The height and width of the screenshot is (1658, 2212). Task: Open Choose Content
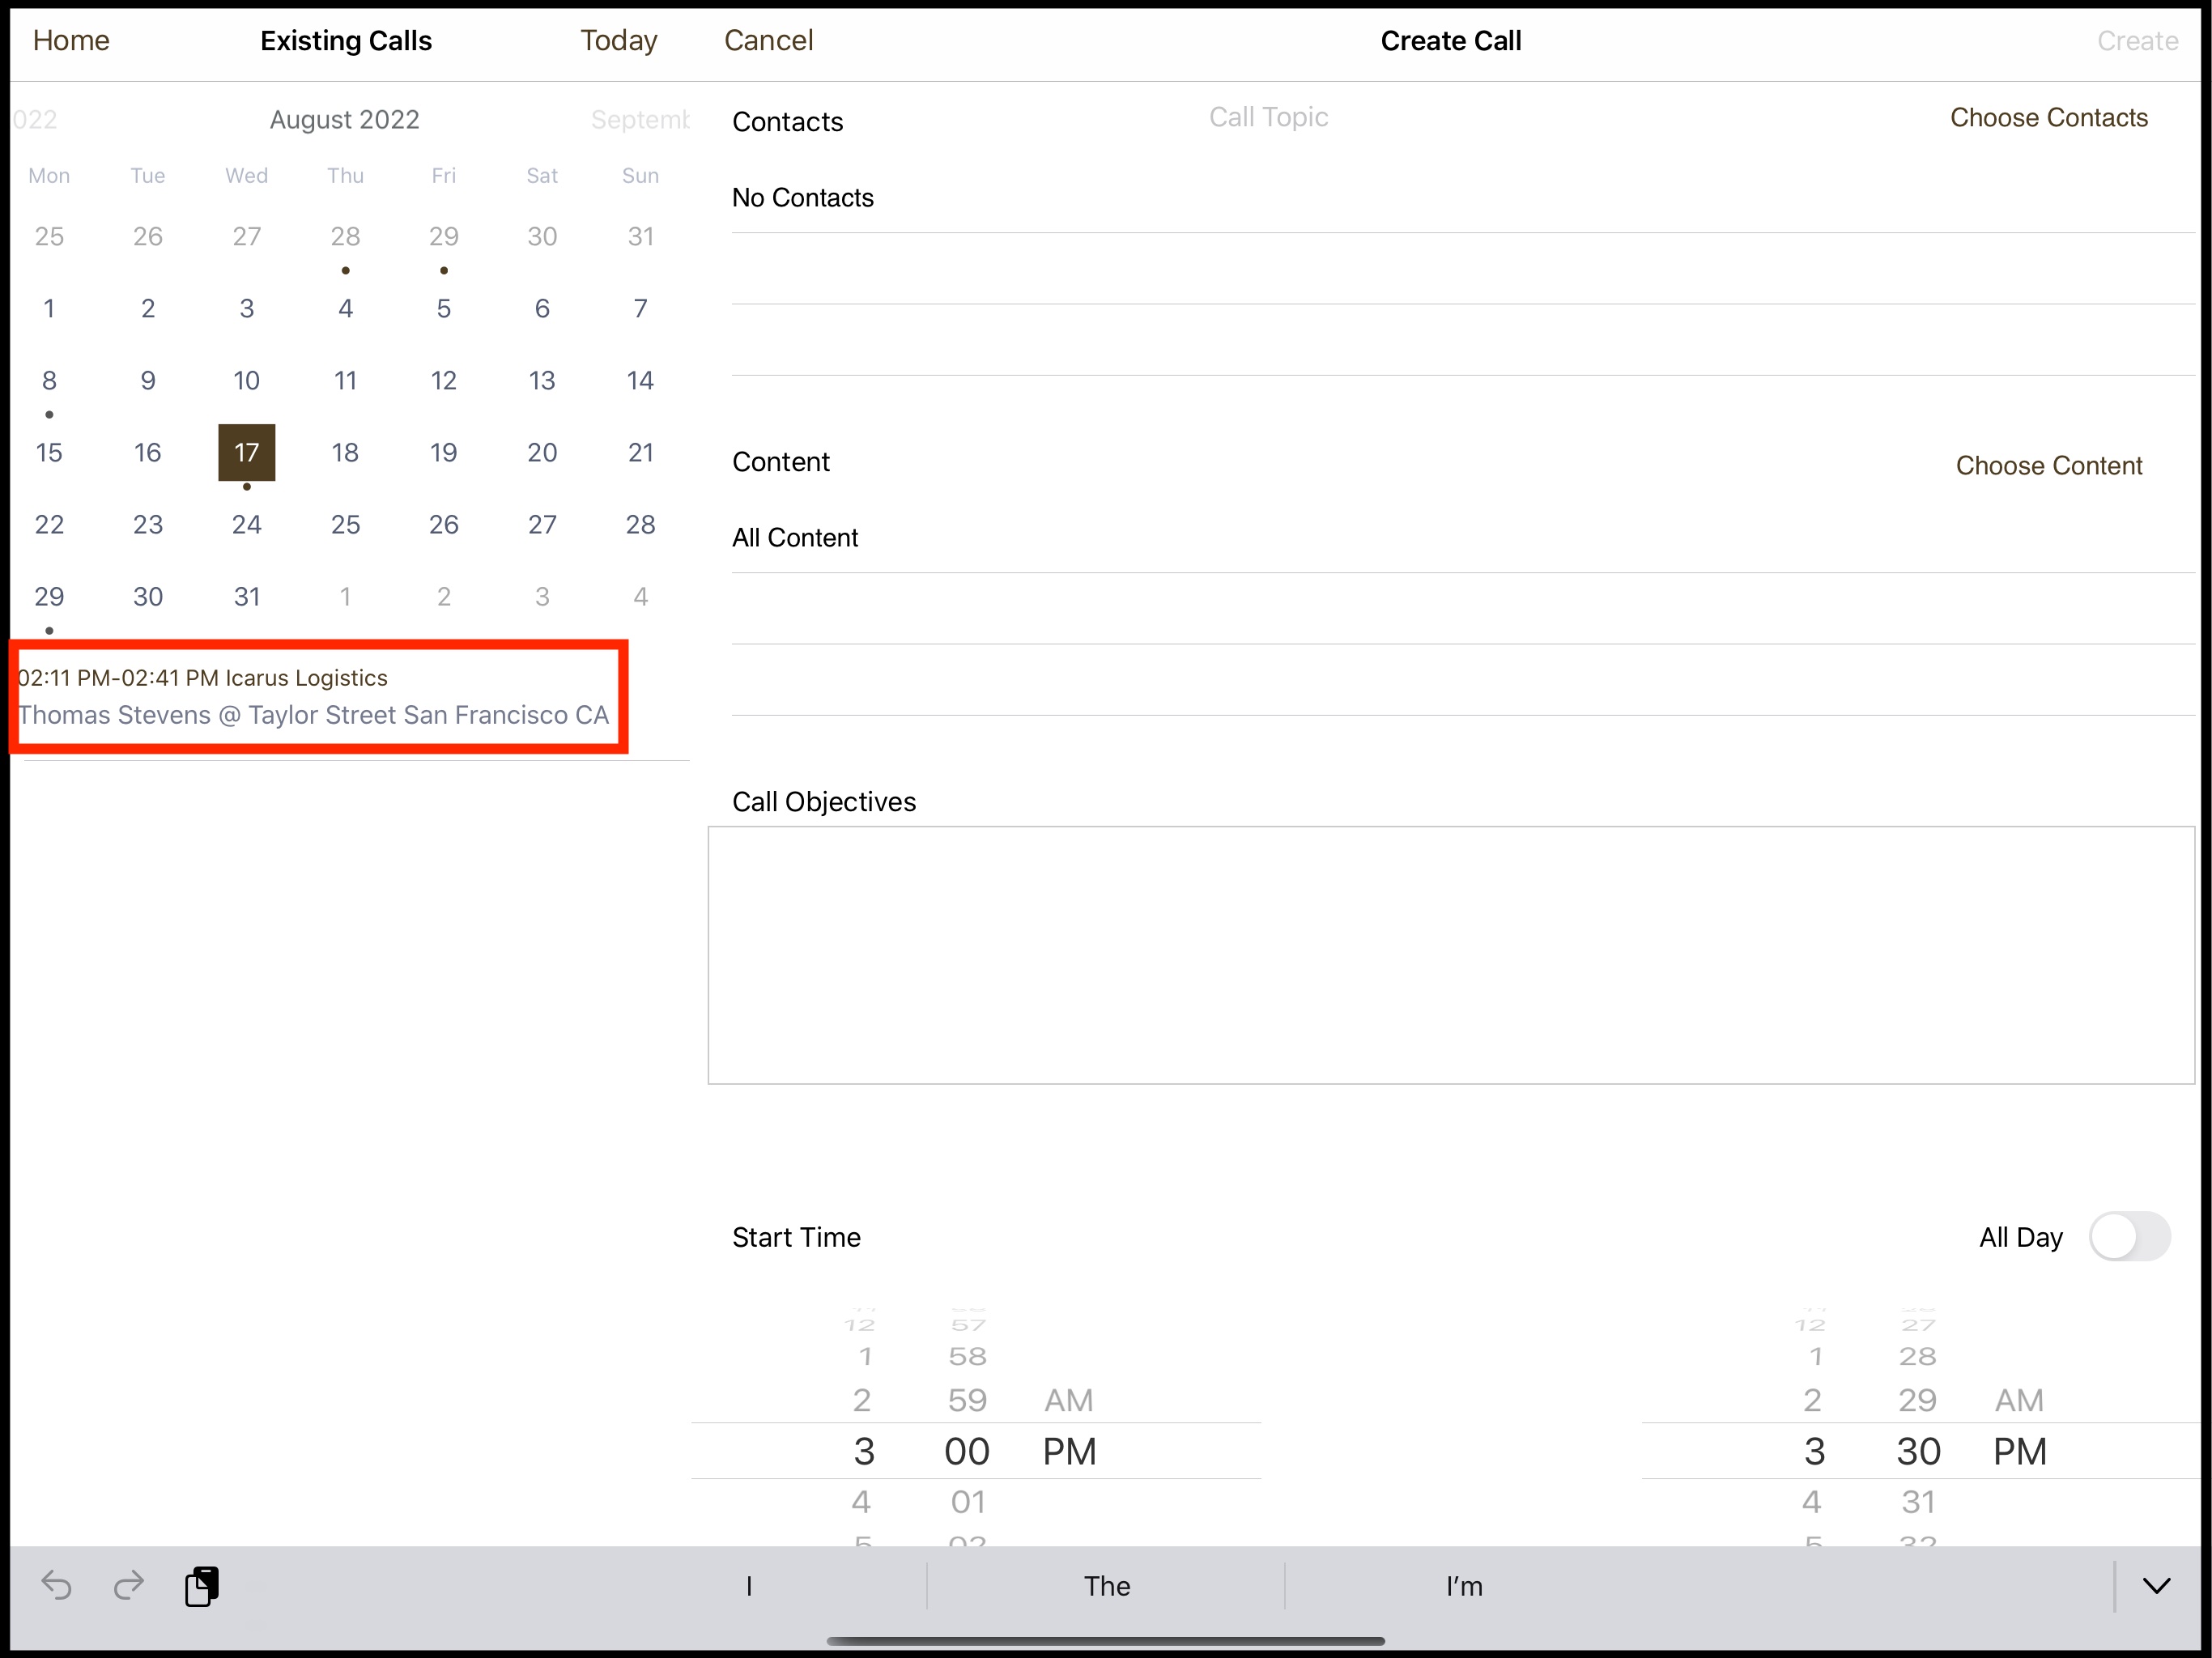point(2048,465)
